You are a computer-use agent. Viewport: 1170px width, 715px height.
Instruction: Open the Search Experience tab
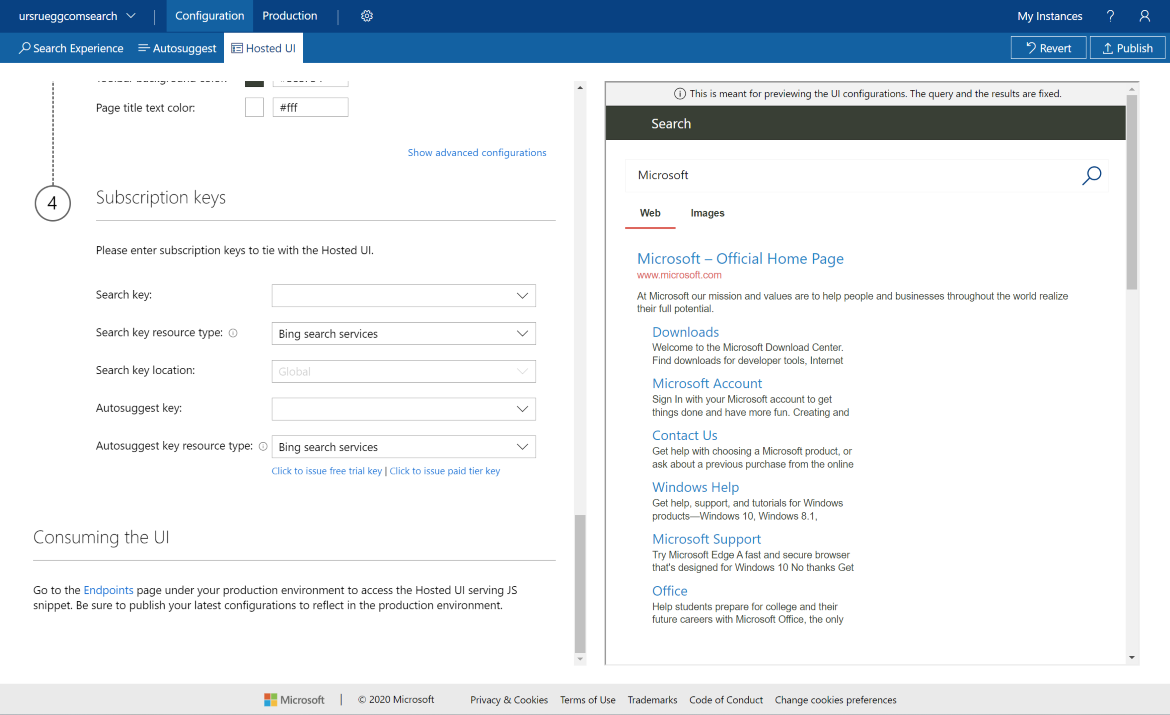[x=71, y=48]
